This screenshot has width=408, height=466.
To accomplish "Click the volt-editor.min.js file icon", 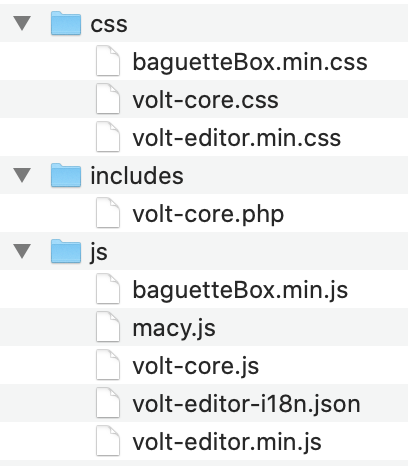I will click(108, 440).
